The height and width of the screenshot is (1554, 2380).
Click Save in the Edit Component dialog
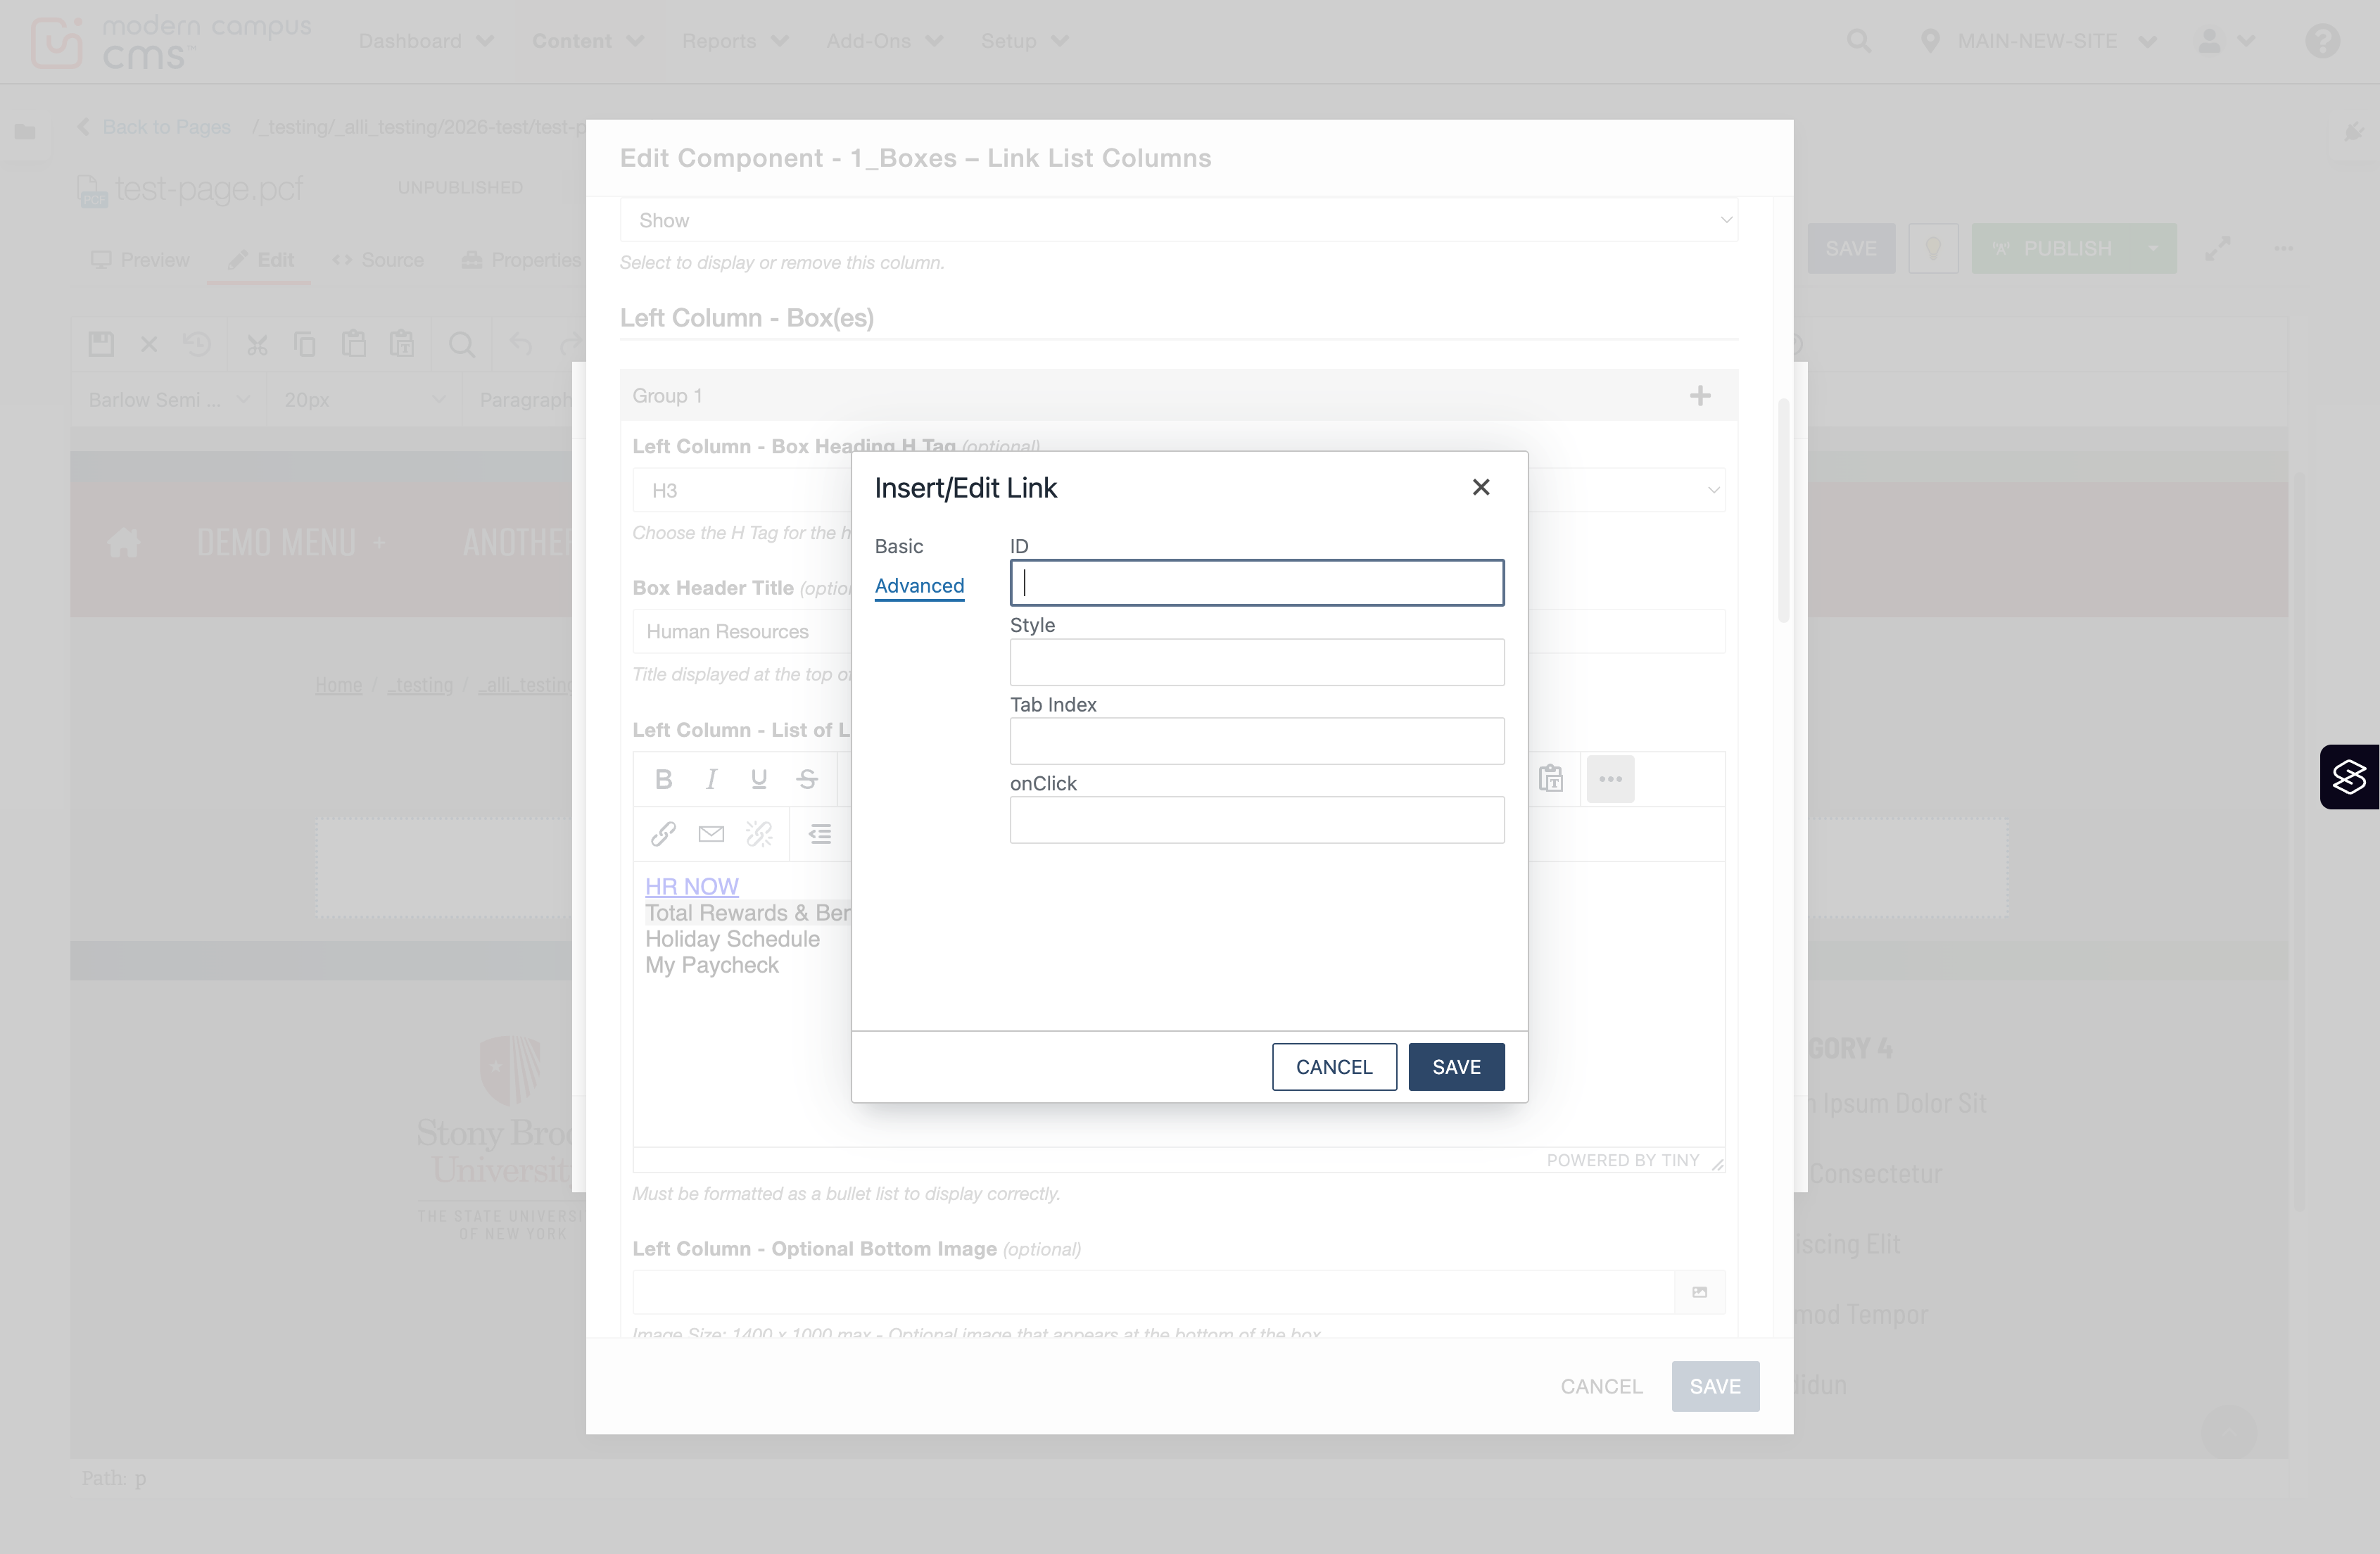point(1715,1386)
